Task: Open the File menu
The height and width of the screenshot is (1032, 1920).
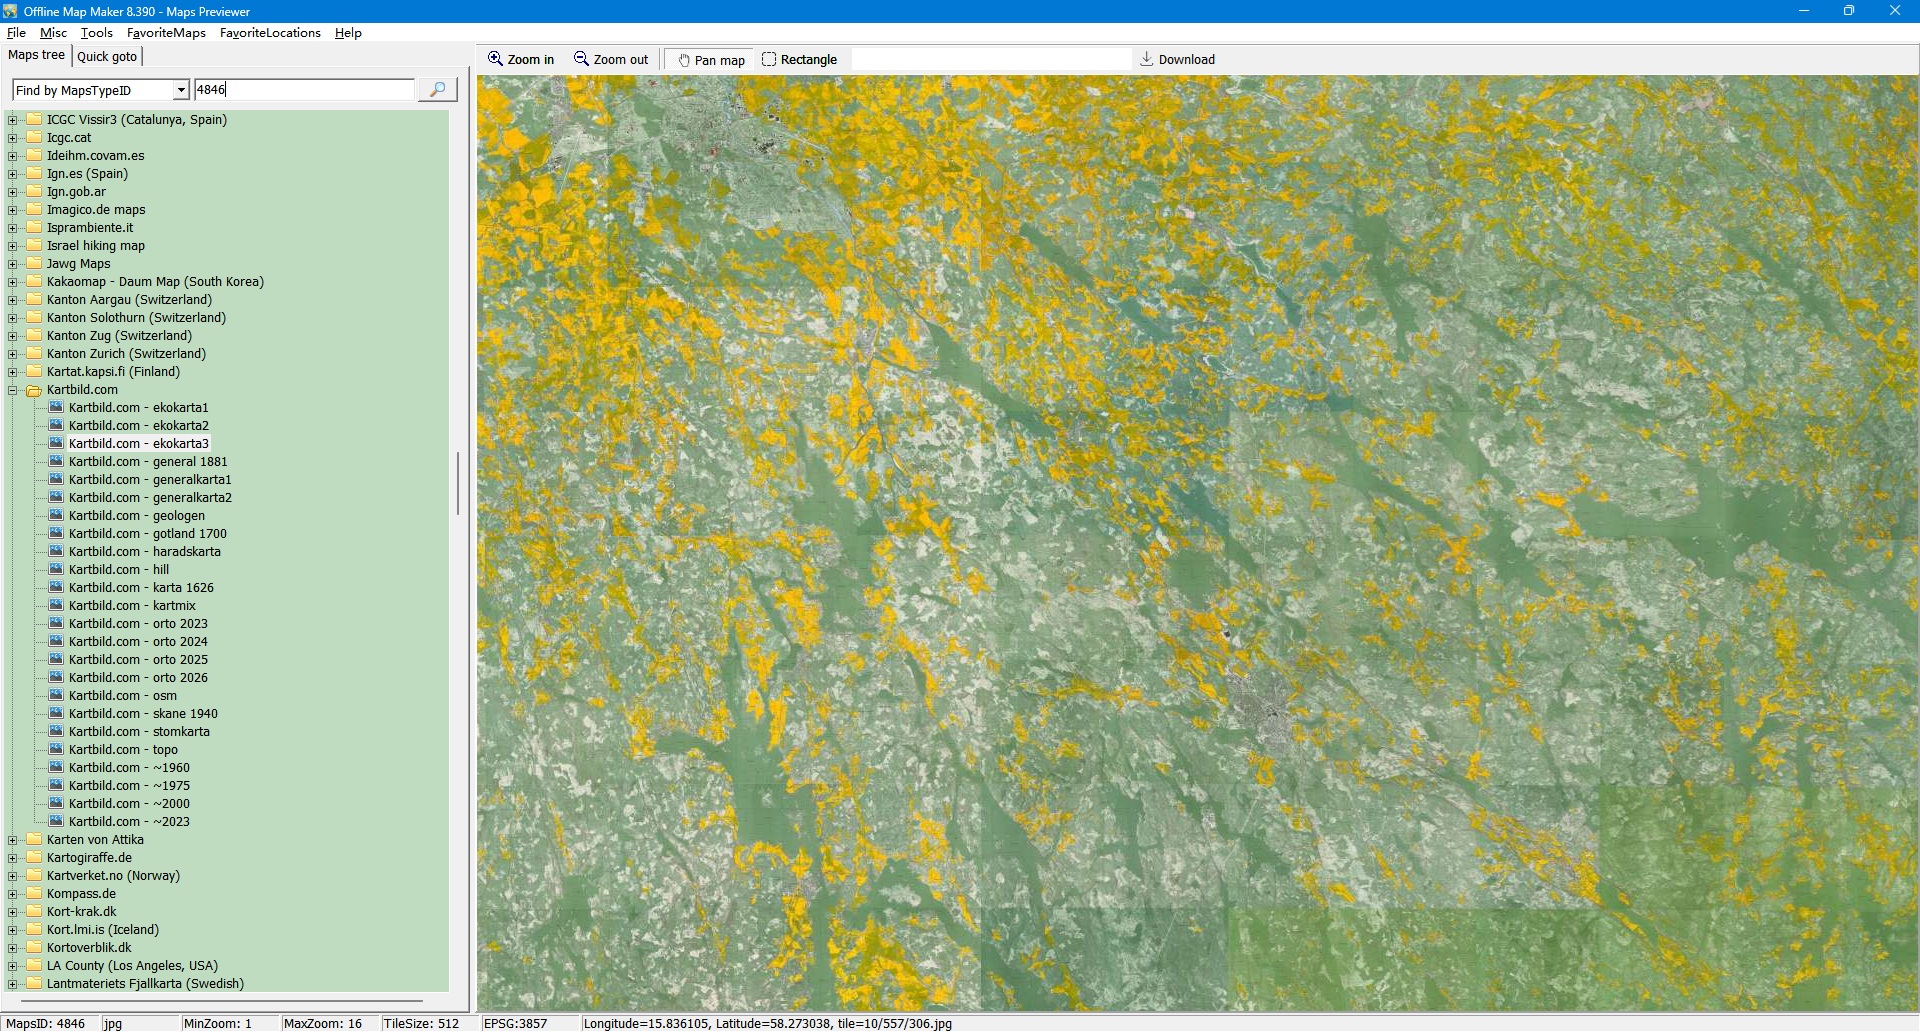Action: 16,33
